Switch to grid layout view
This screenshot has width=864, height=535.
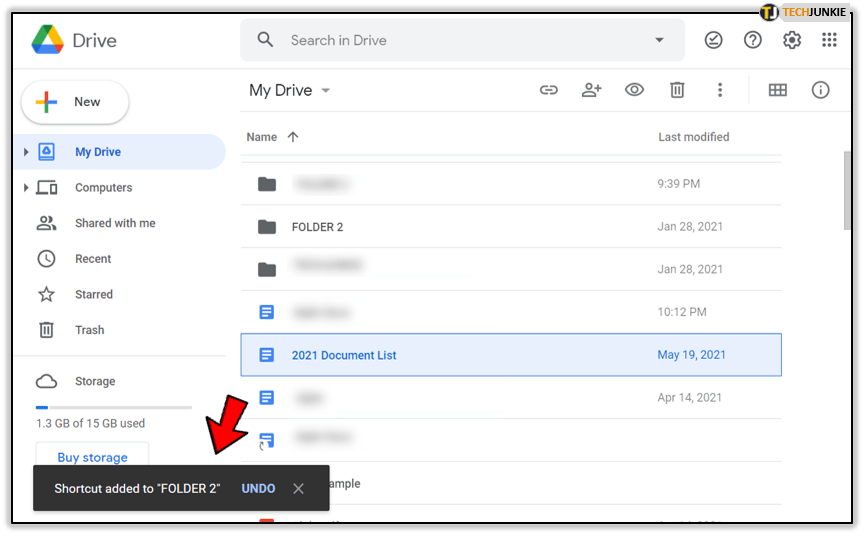pos(778,90)
